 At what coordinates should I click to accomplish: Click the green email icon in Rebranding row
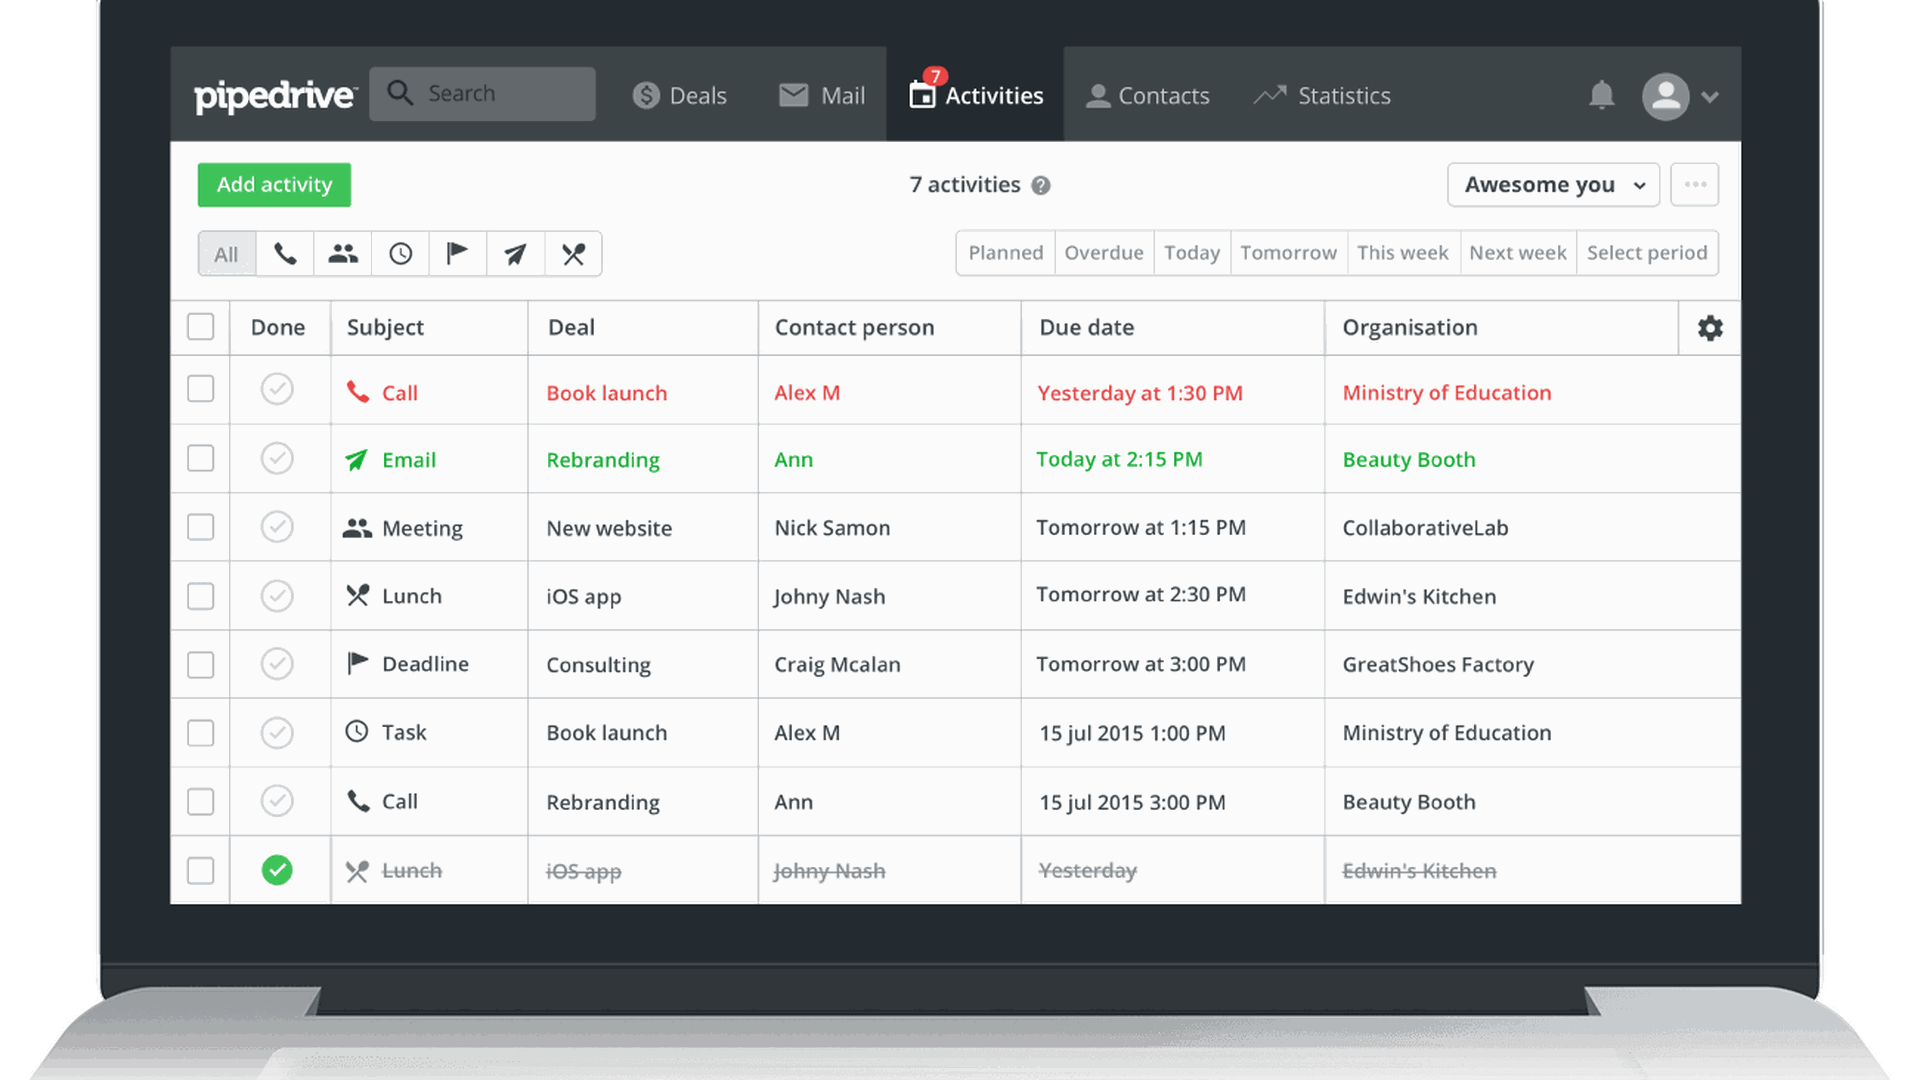point(356,460)
